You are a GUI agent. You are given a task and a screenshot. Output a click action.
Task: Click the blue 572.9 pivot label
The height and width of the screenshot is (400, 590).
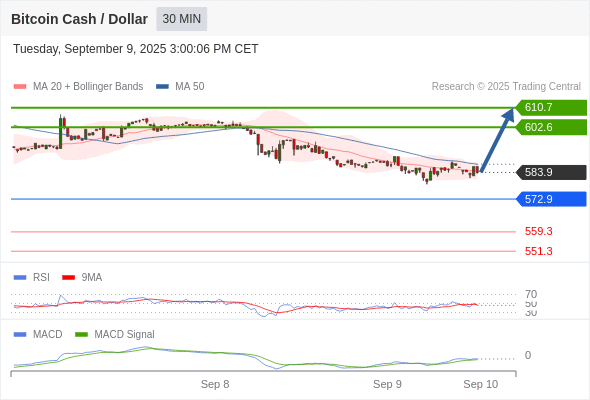tap(551, 199)
